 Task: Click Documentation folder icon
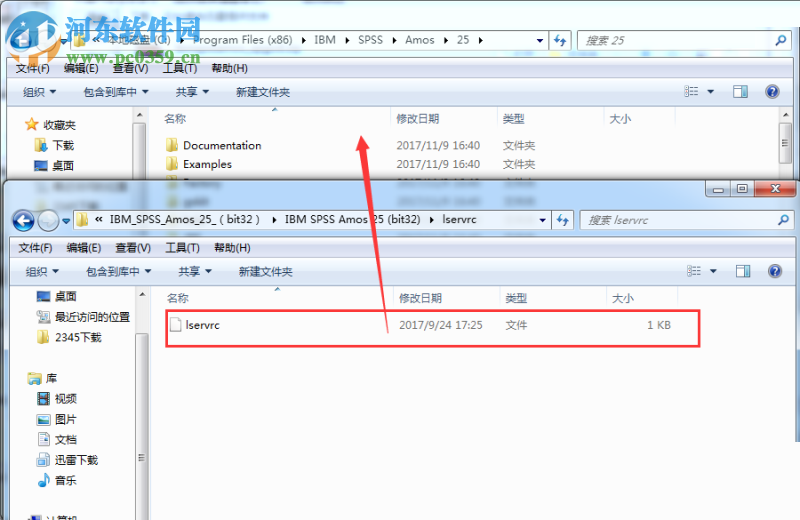pyautogui.click(x=172, y=145)
